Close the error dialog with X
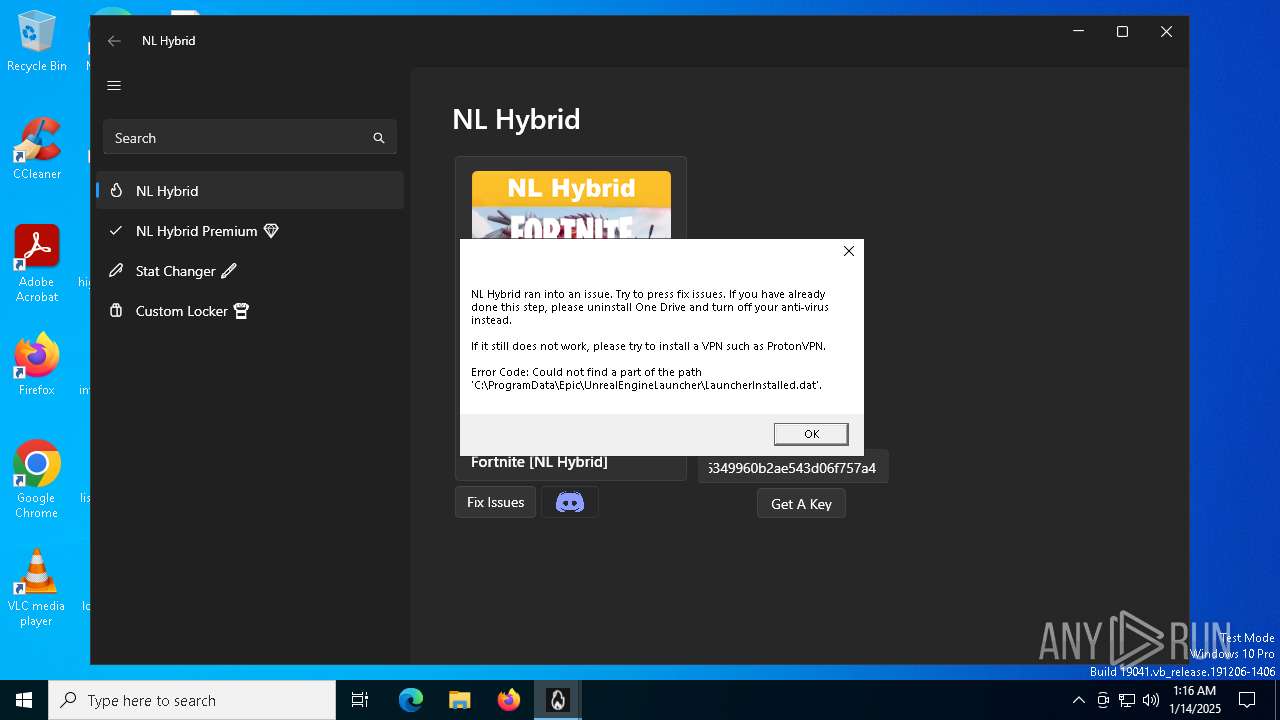 pos(849,251)
